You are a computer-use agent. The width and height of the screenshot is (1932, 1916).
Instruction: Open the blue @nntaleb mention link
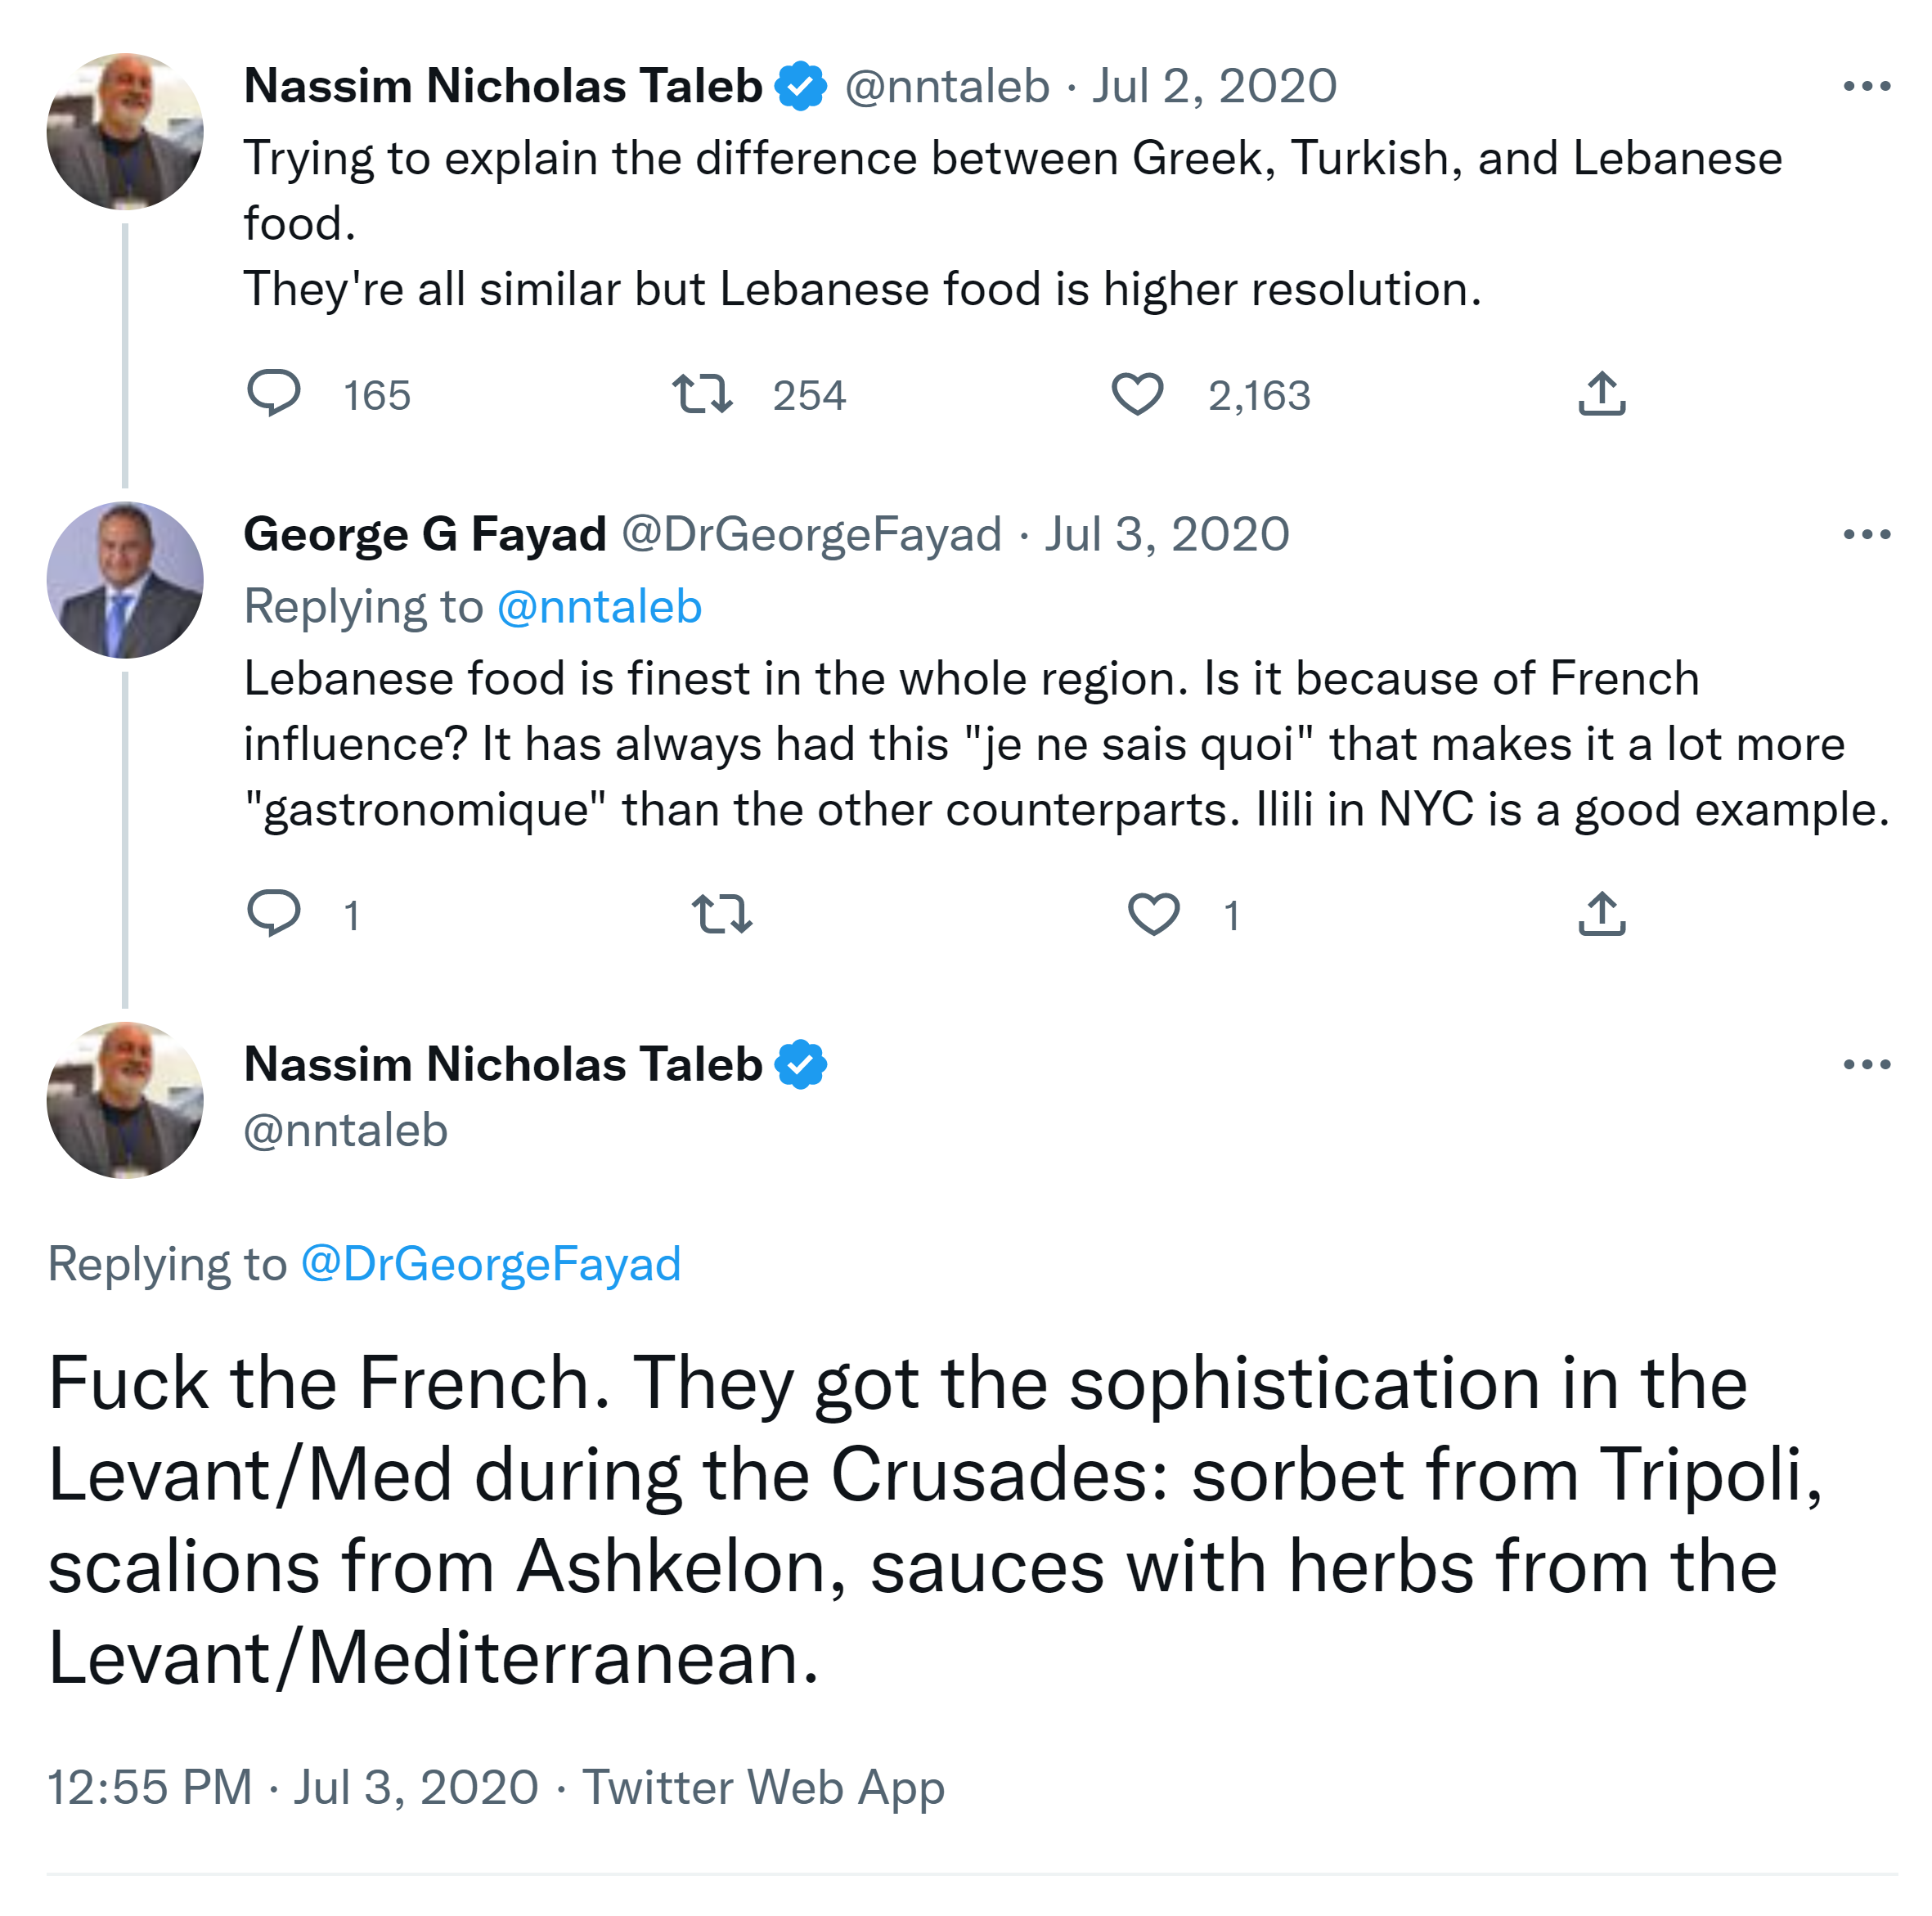[599, 607]
